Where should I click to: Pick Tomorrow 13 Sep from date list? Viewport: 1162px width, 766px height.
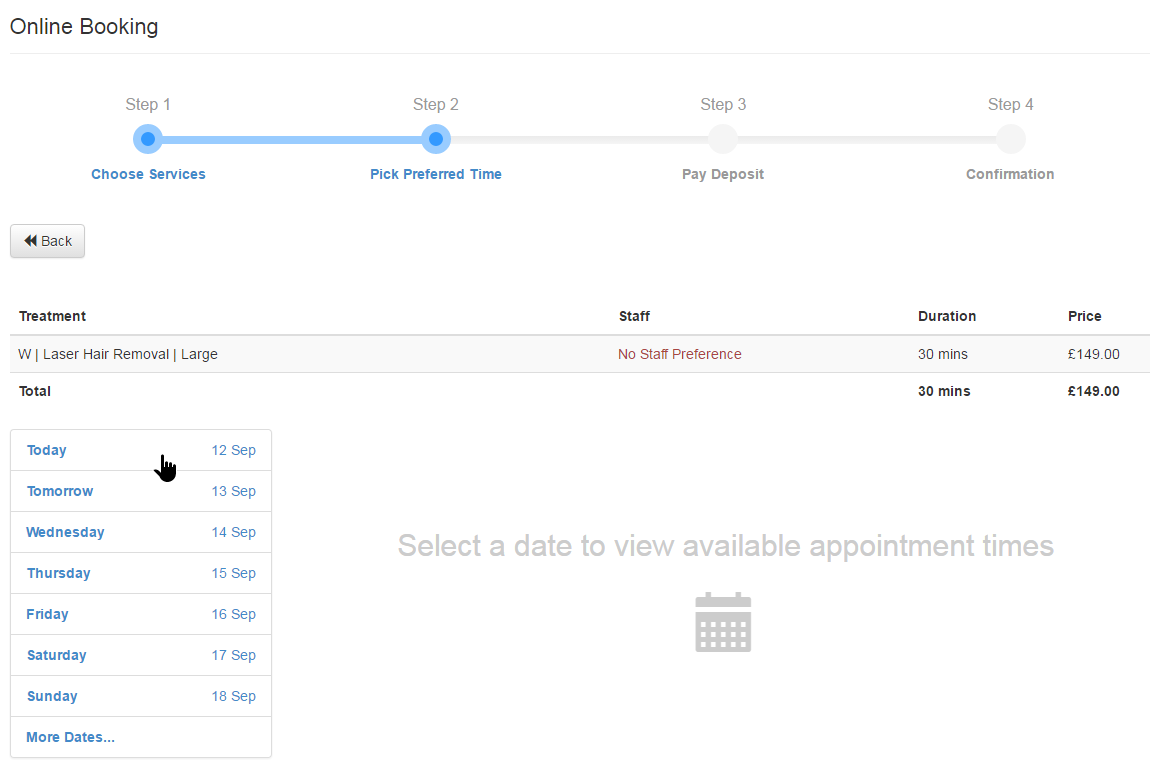click(141, 491)
